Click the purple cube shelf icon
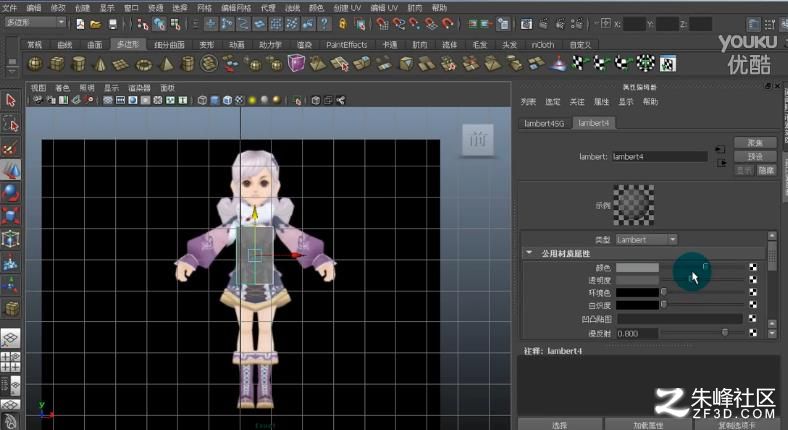 tap(296, 63)
